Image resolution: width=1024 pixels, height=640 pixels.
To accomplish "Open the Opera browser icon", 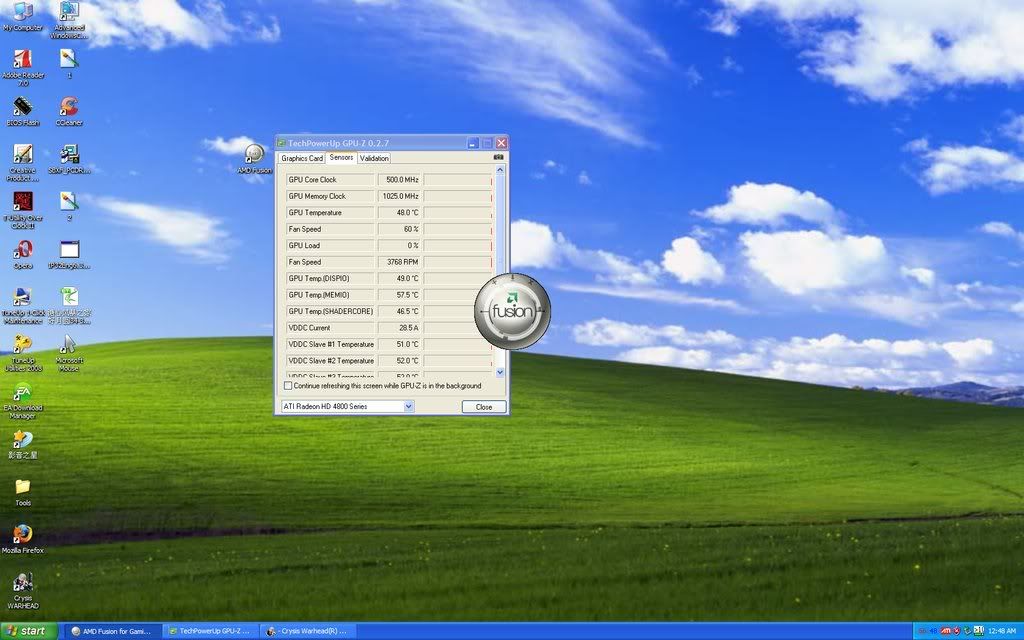I will coord(22,253).
